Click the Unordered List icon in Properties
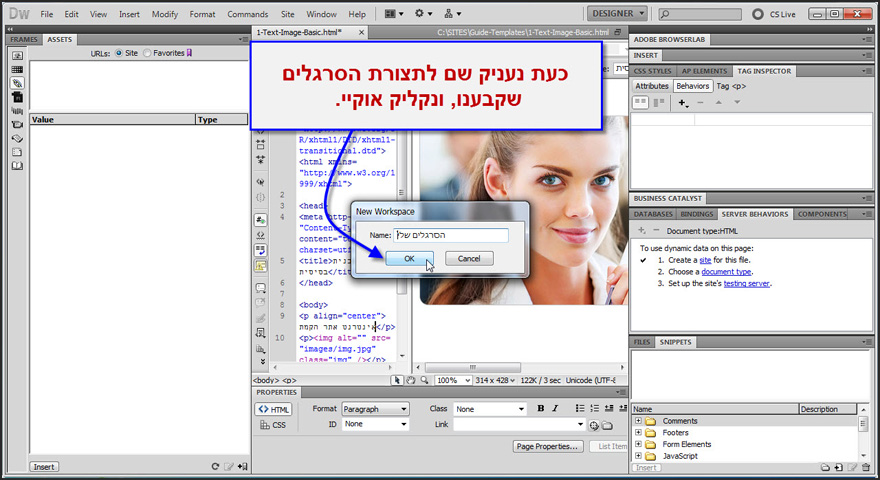Screen dimensions: 880x480 580,408
